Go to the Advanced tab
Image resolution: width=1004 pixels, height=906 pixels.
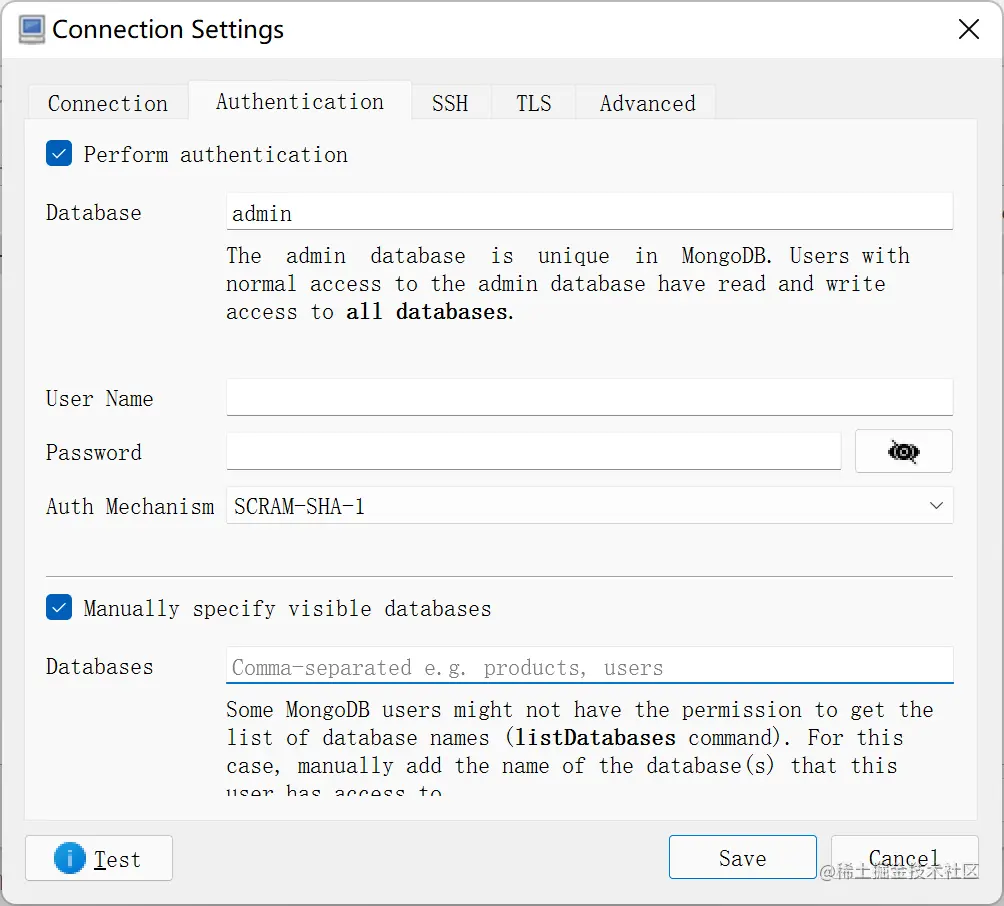[x=647, y=103]
